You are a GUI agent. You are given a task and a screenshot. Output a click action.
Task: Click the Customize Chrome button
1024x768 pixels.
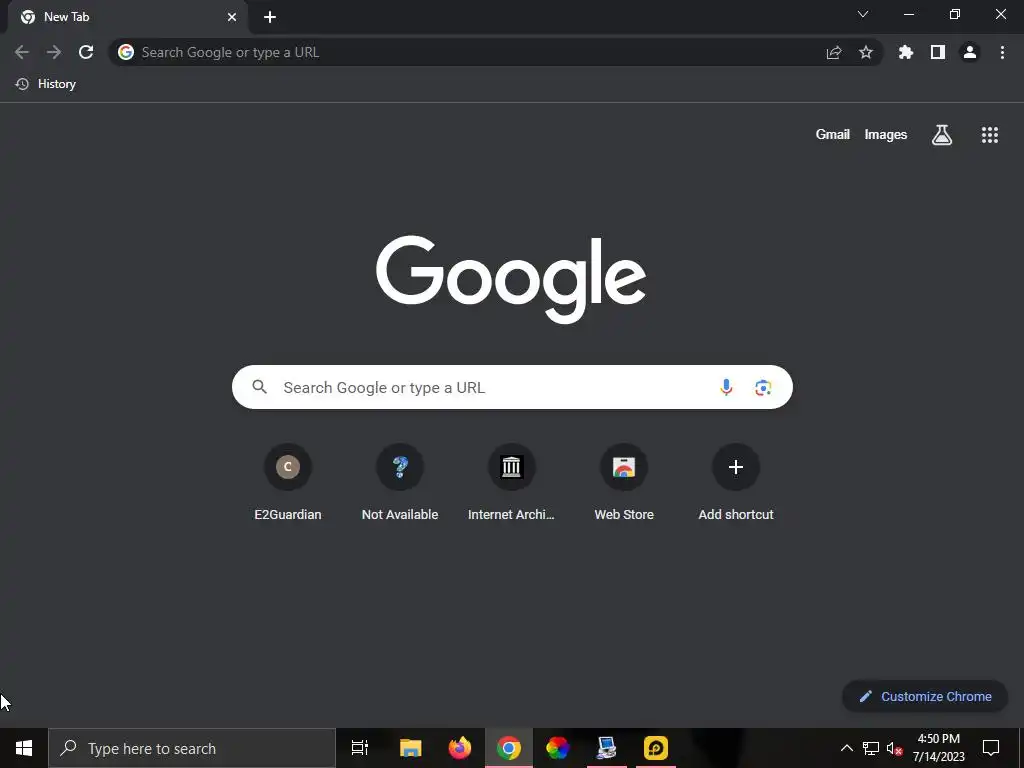click(925, 696)
